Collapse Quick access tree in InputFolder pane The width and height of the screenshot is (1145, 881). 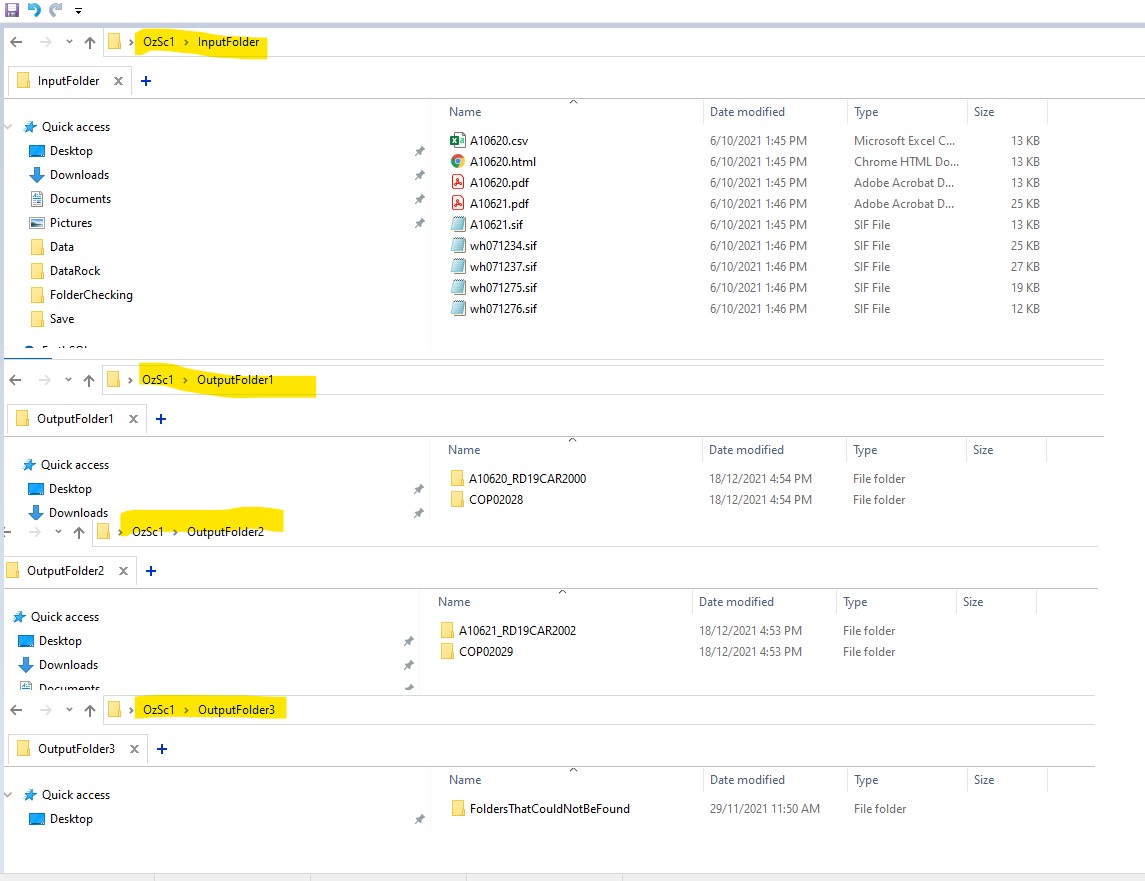click(10, 127)
